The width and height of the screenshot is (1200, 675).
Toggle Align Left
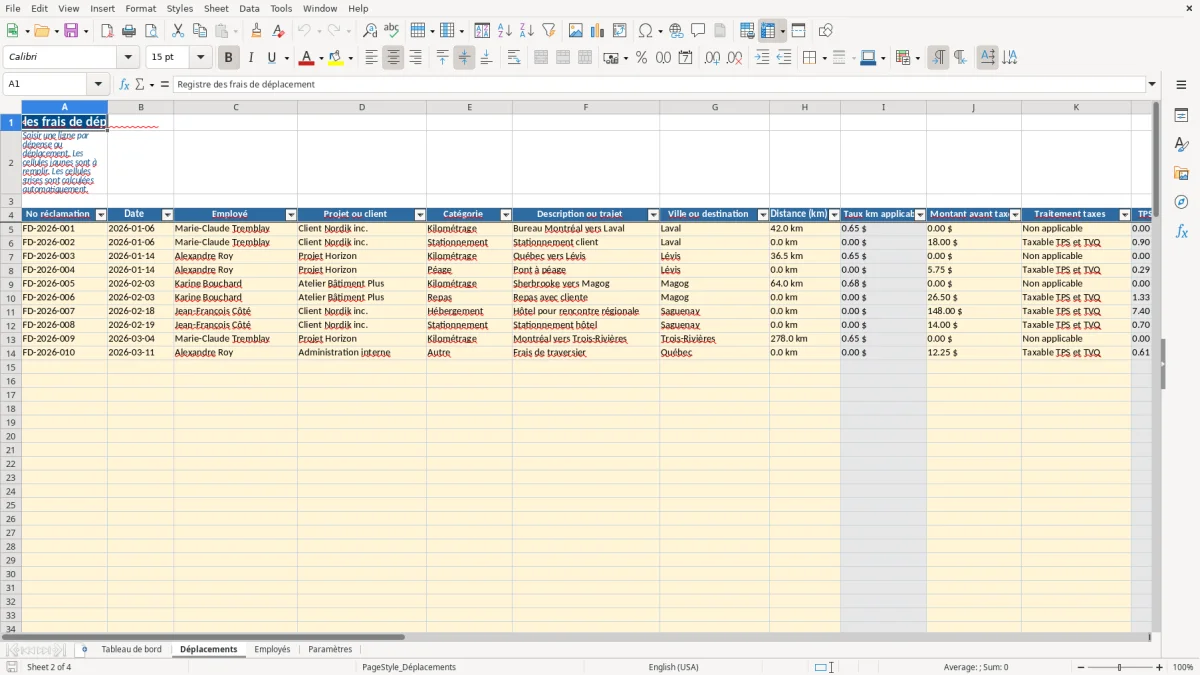tap(371, 58)
